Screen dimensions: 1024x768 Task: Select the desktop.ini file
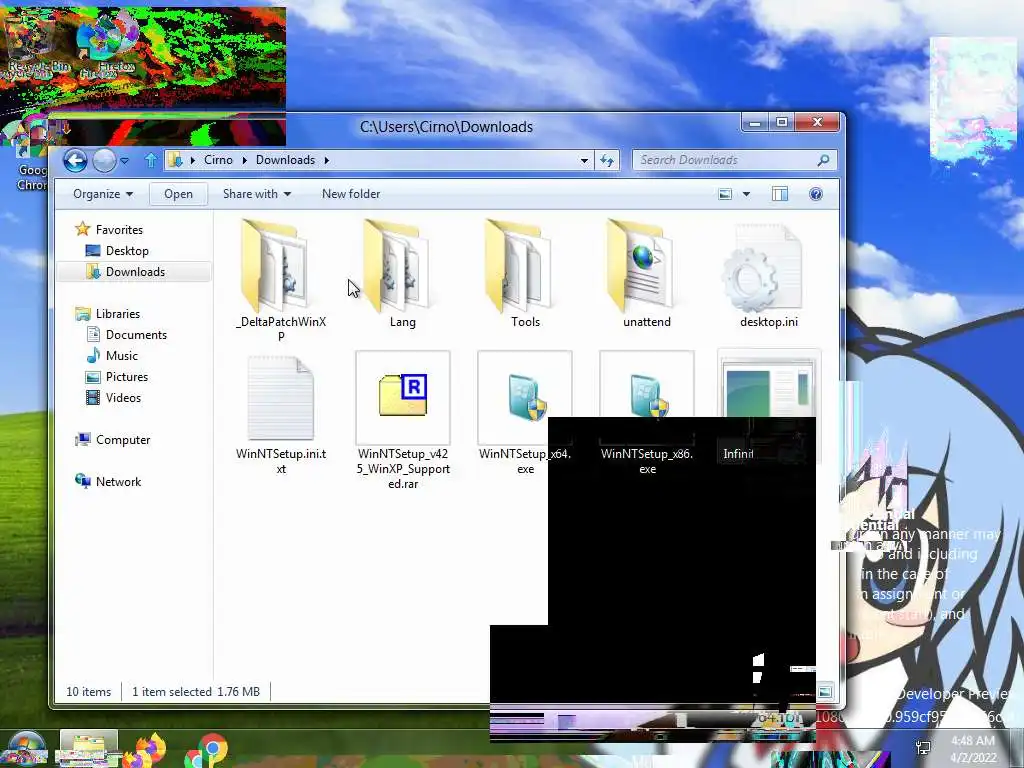tap(769, 274)
